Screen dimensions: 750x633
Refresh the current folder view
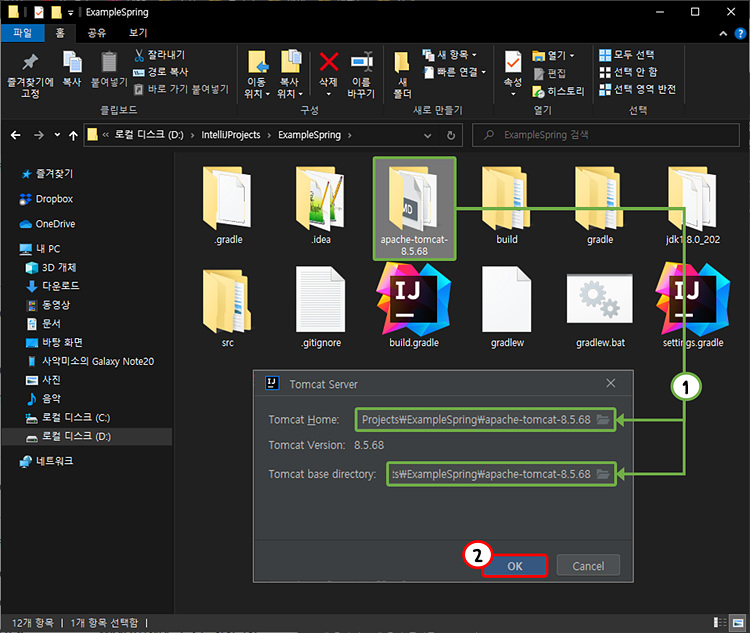[451, 135]
